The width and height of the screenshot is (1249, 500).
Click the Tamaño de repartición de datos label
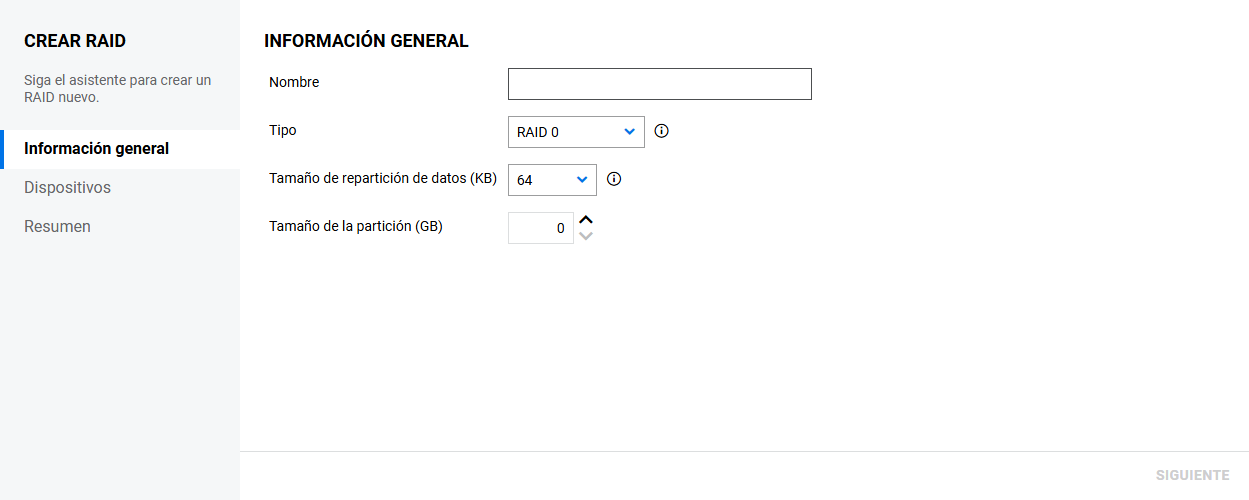(x=383, y=178)
